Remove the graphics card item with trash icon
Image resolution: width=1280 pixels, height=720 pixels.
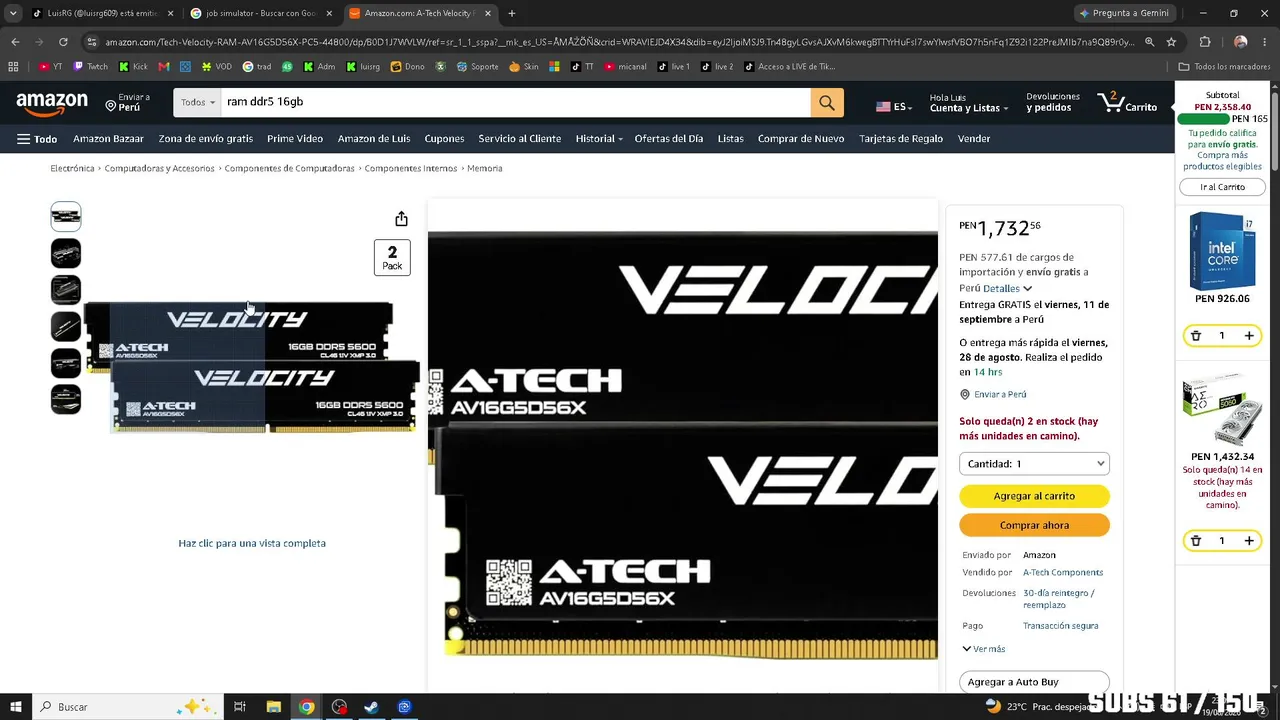tap(1195, 541)
